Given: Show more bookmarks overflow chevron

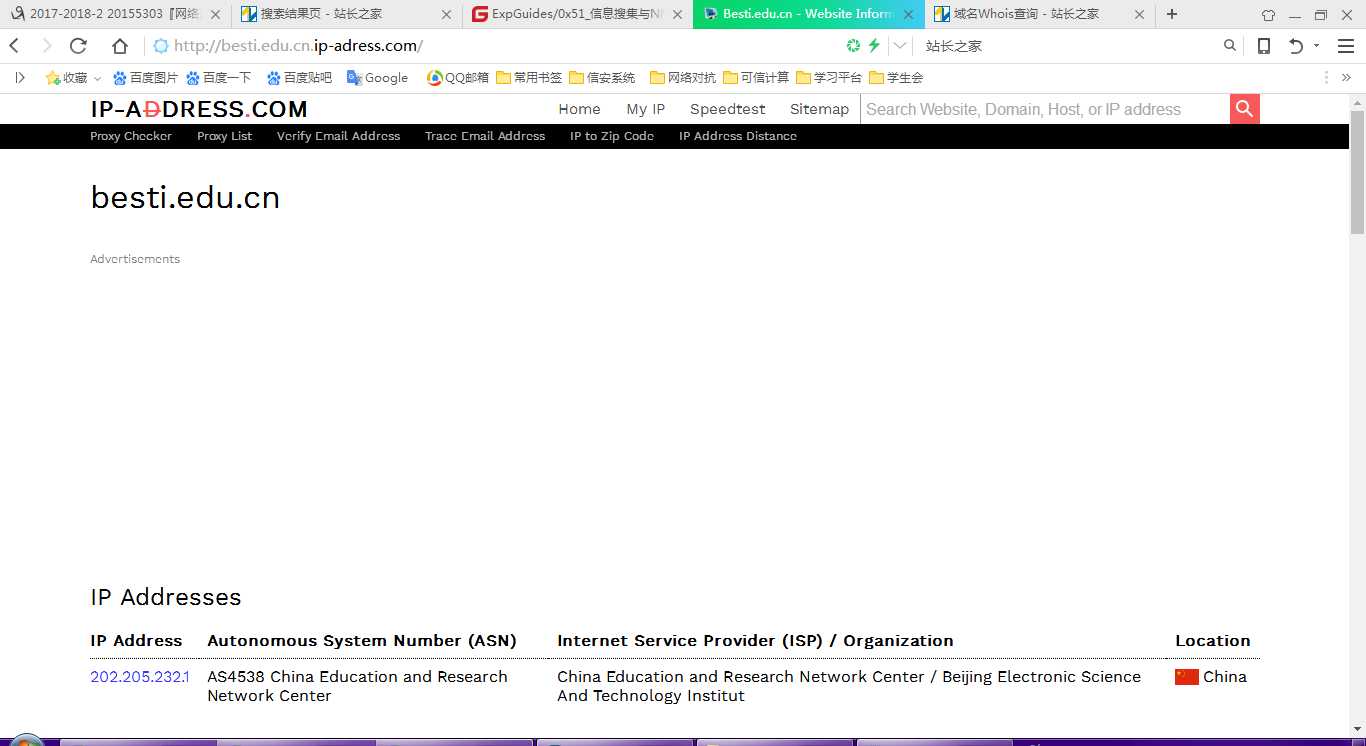Looking at the screenshot, I should pyautogui.click(x=1346, y=78).
